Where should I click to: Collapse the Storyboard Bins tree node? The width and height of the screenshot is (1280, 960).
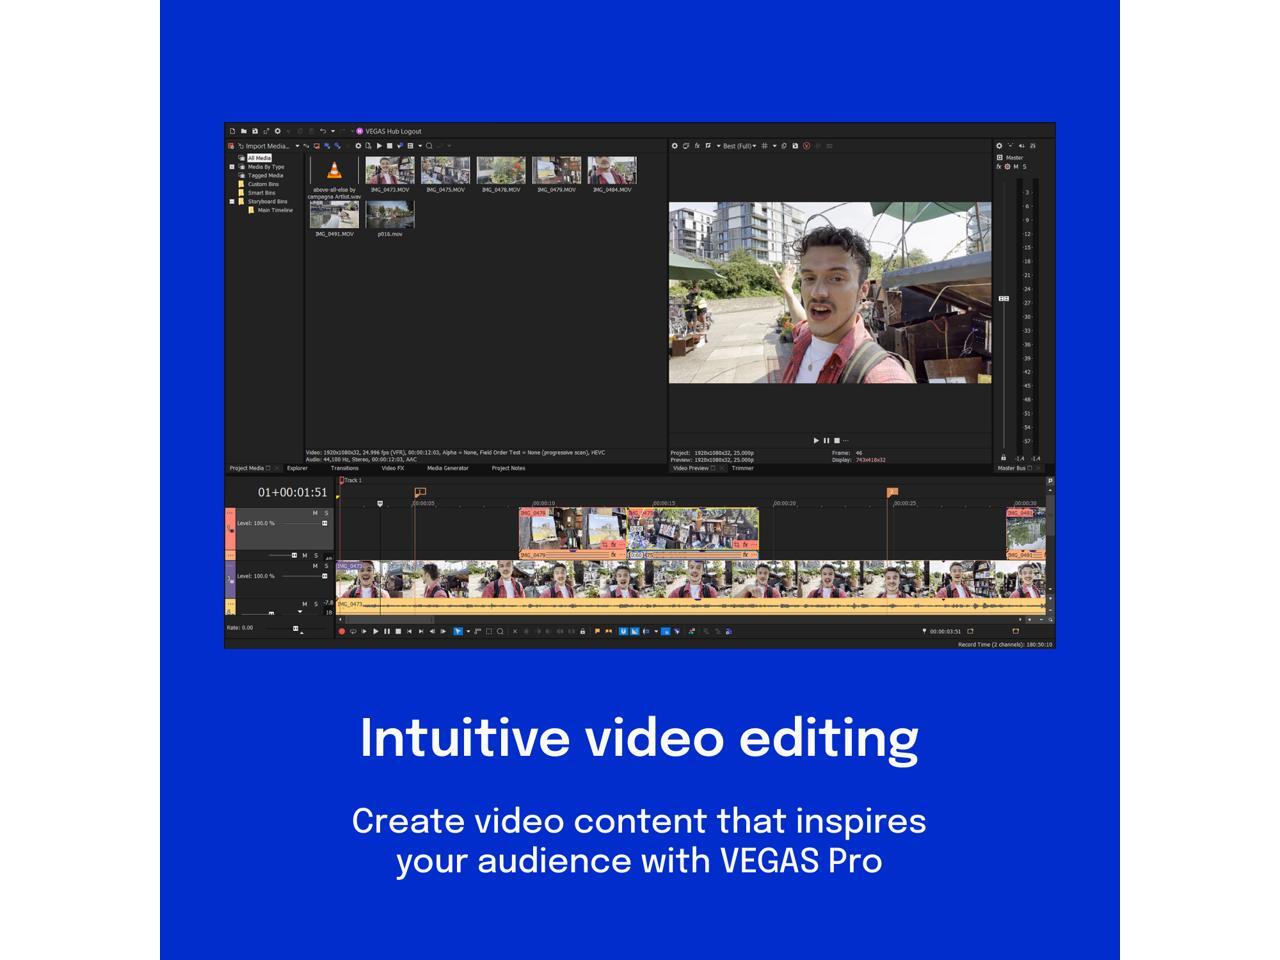[x=232, y=202]
